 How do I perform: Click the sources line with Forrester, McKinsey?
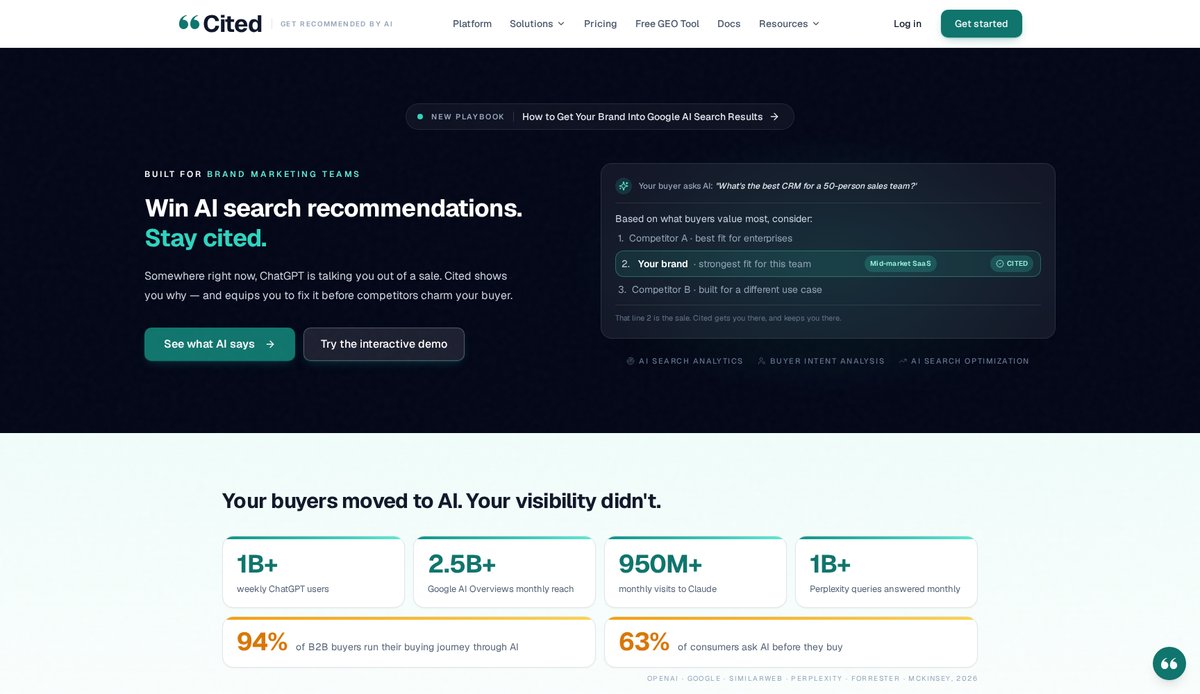(x=812, y=678)
